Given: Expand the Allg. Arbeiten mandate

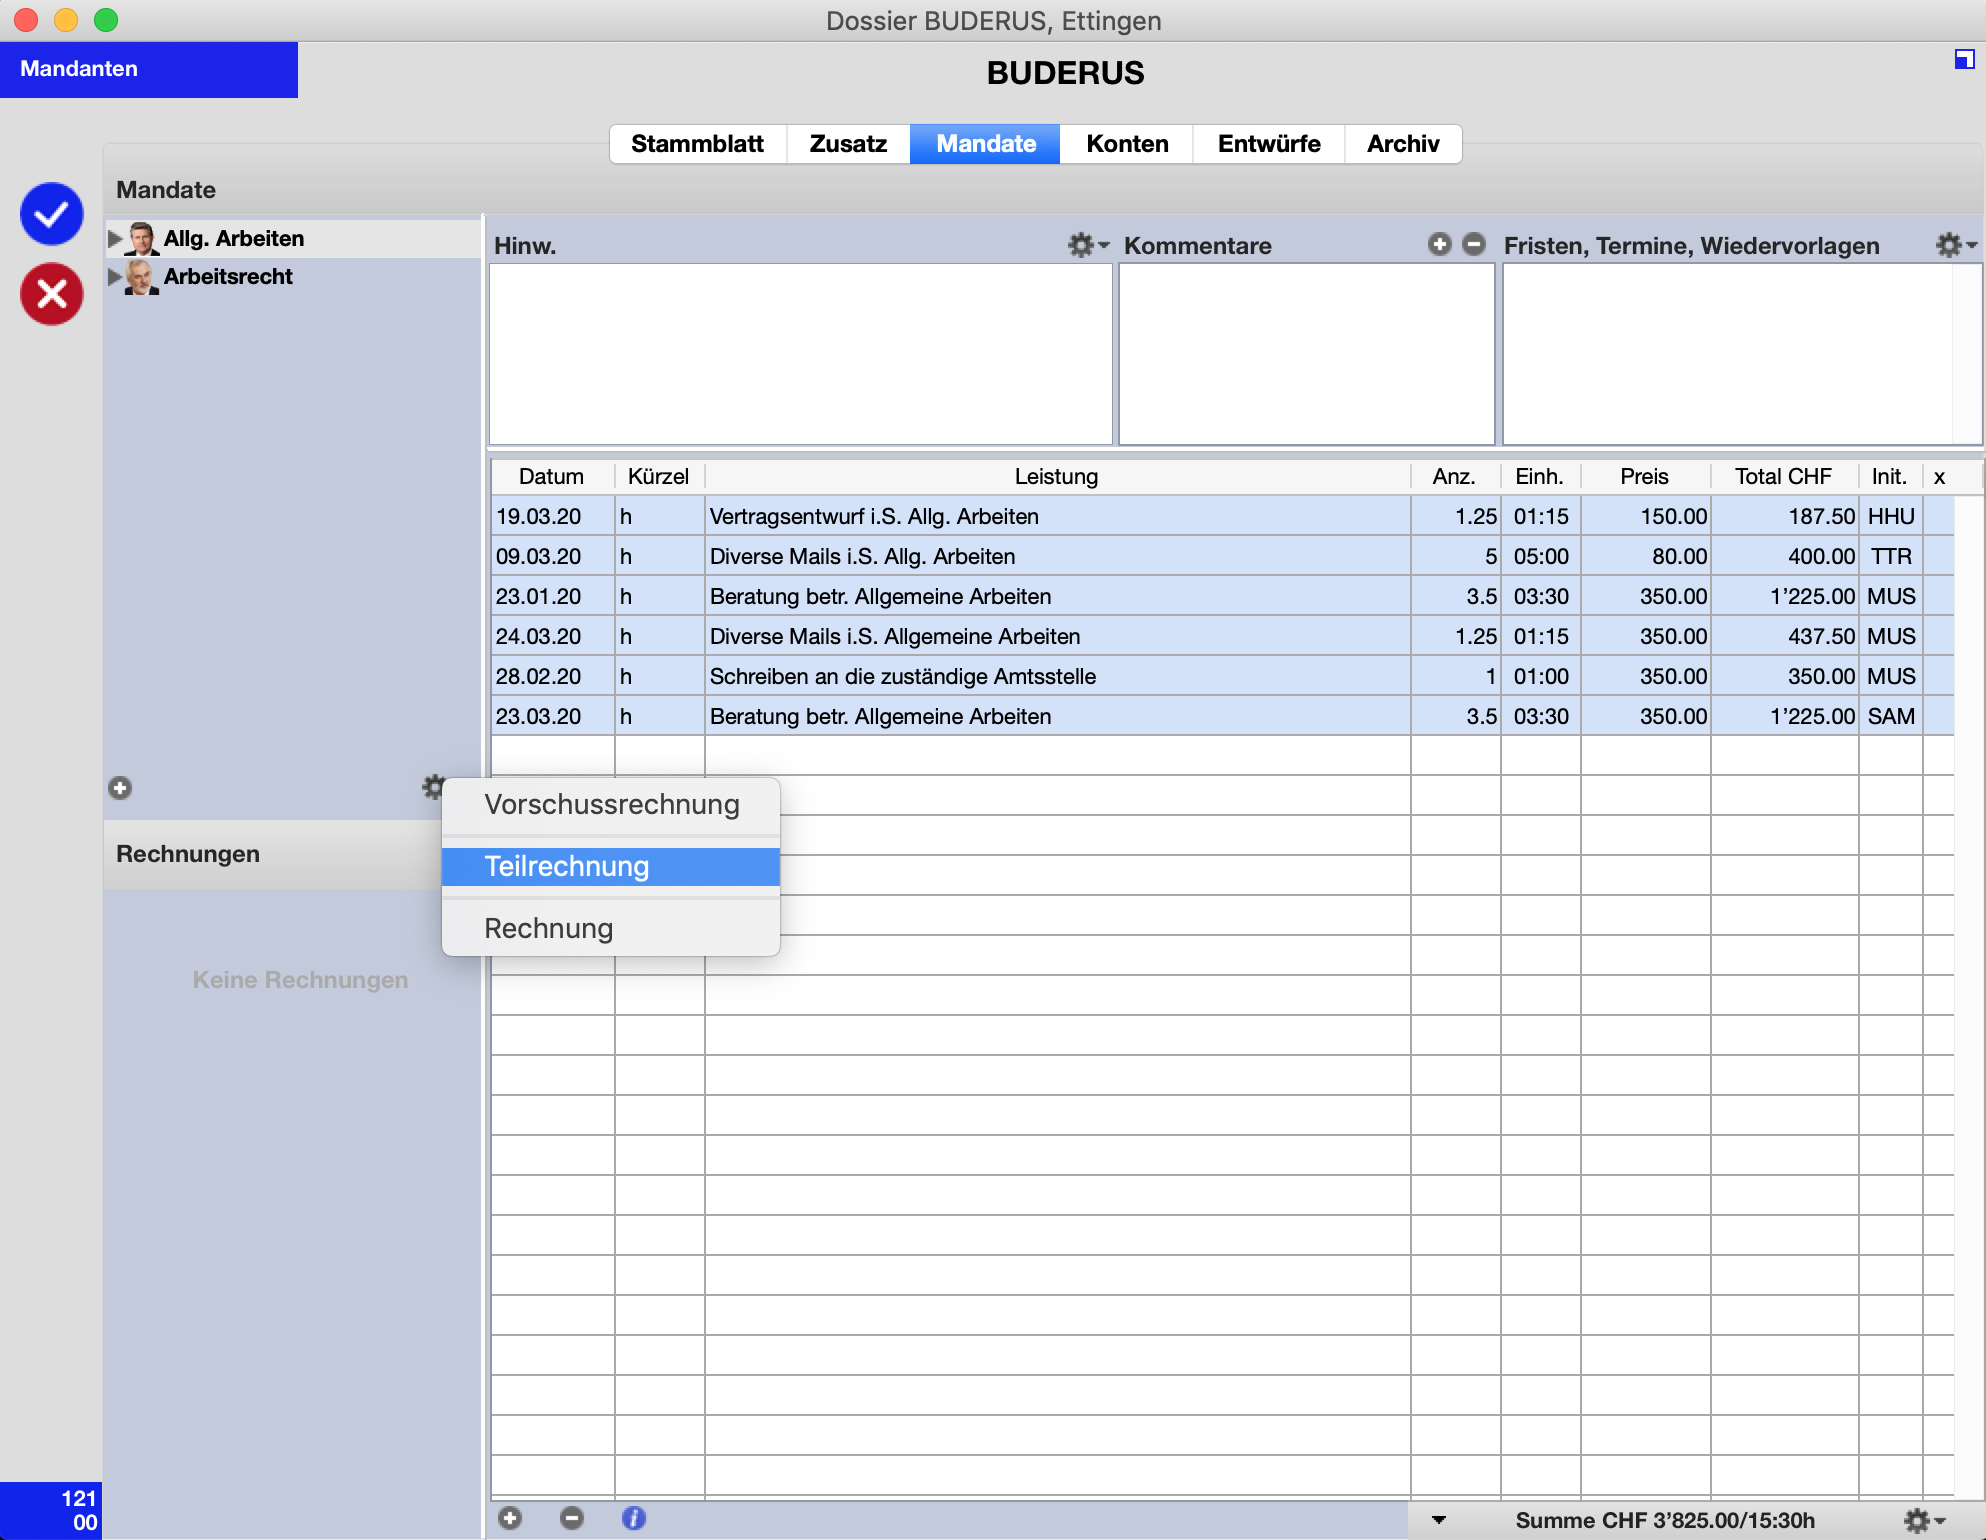Looking at the screenshot, I should pyautogui.click(x=115, y=238).
